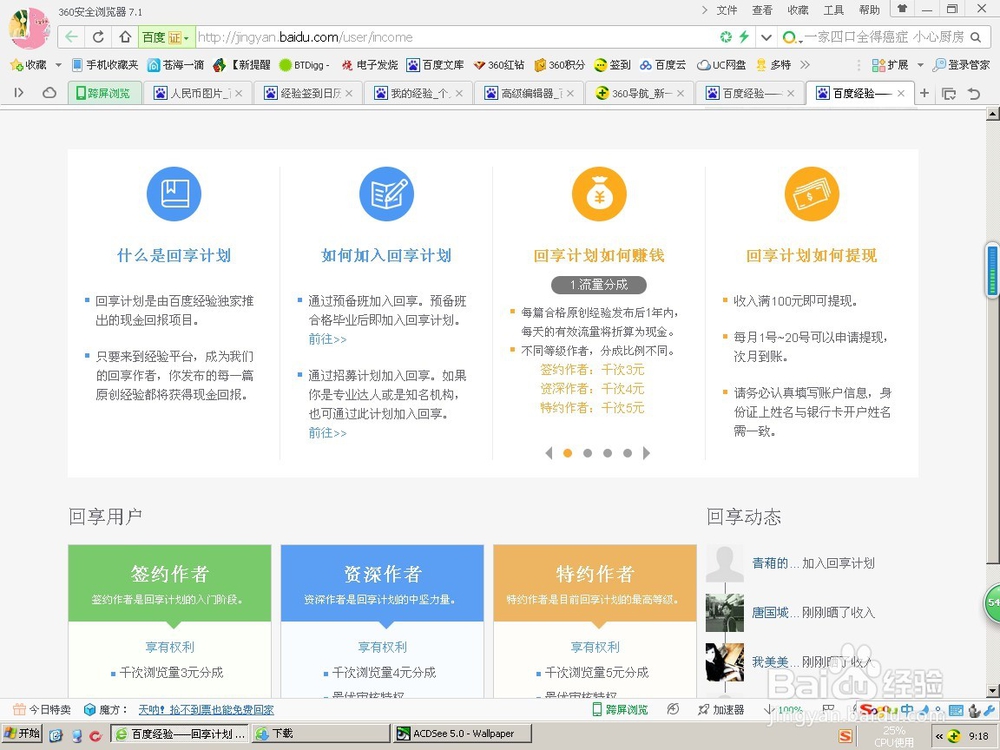The width and height of the screenshot is (1000, 750).
Task: Select the third carousel dot
Action: point(607,453)
